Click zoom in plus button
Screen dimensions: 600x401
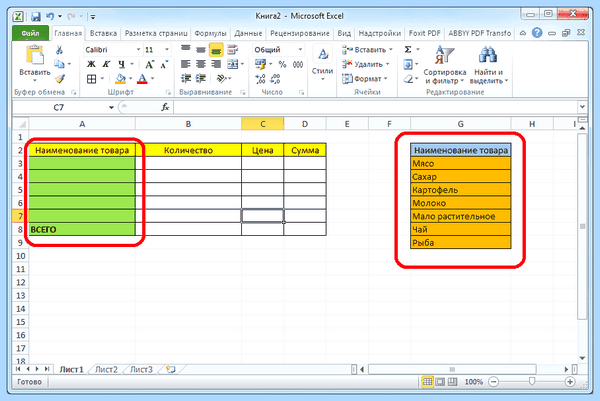pos(570,381)
